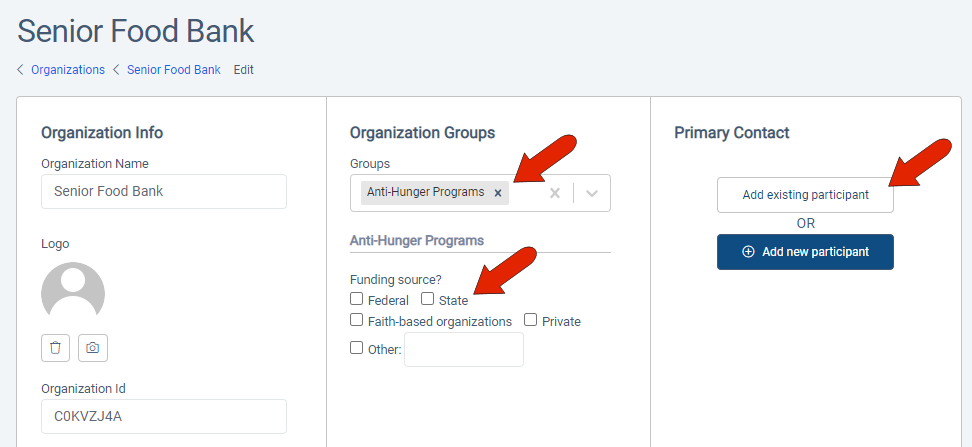Delete the organization logo with trash icon

[55, 348]
